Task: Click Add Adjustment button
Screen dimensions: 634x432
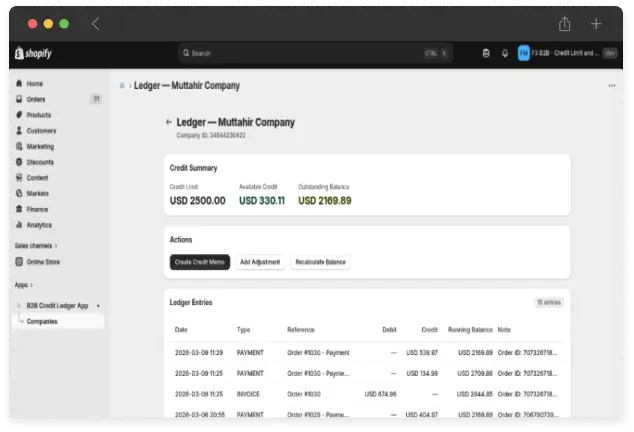Action: [x=260, y=262]
